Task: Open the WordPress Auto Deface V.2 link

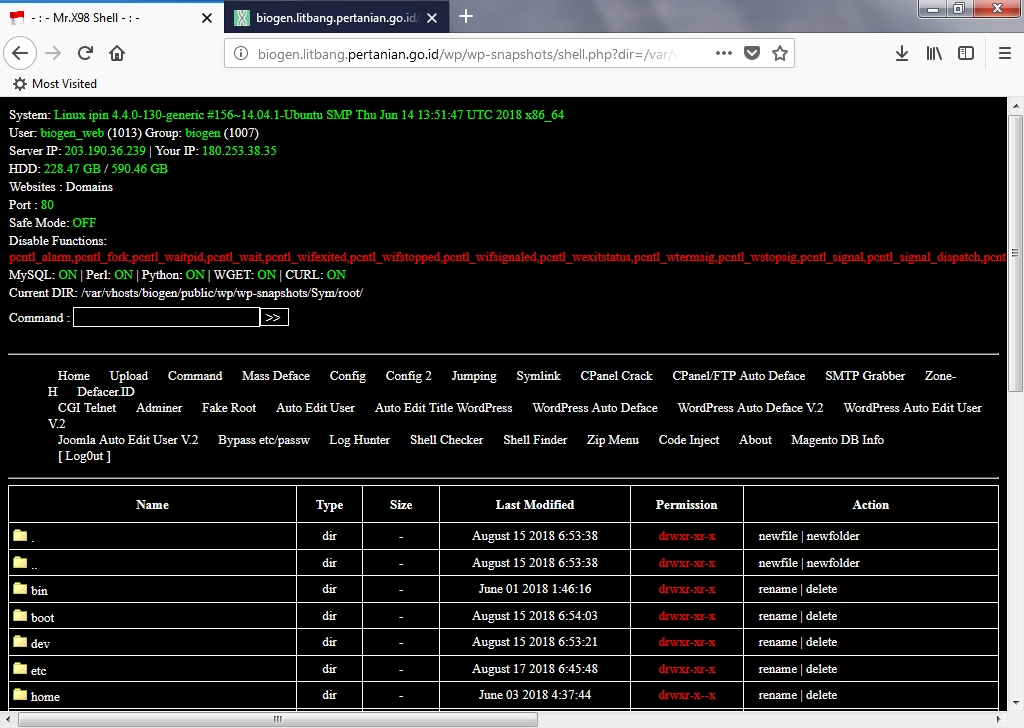Action: tap(750, 407)
